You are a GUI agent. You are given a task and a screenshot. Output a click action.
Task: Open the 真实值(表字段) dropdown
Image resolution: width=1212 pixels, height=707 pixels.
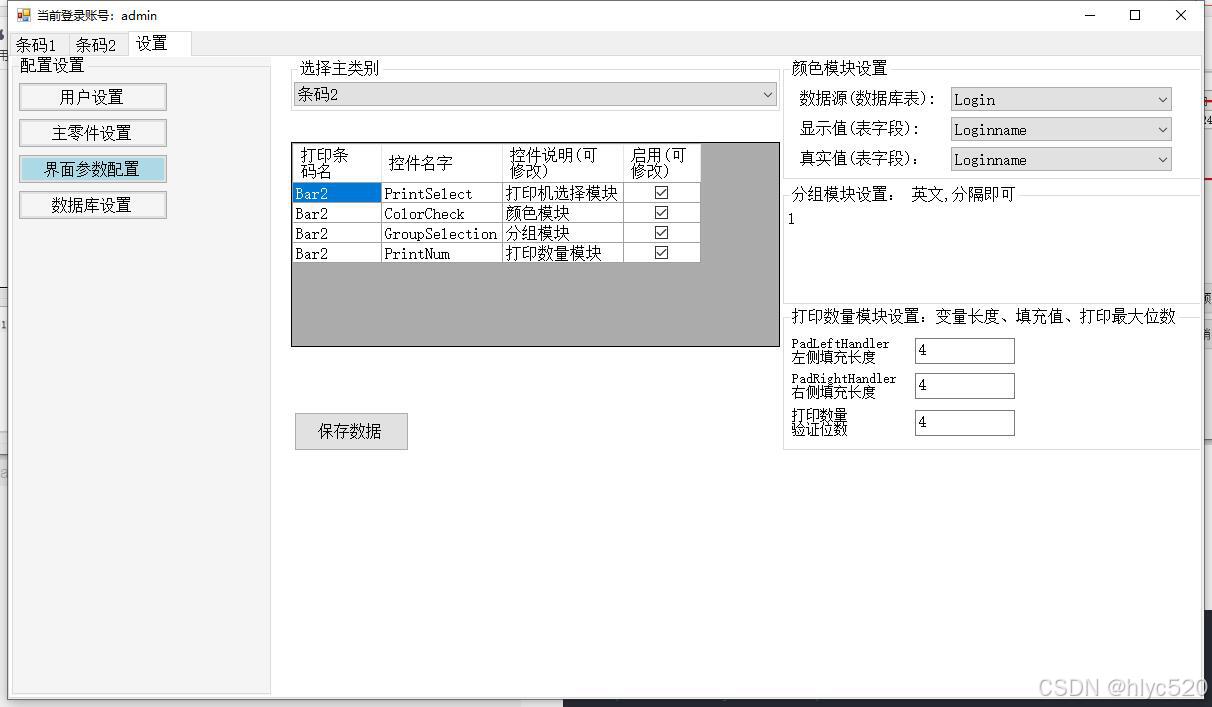coord(1061,159)
